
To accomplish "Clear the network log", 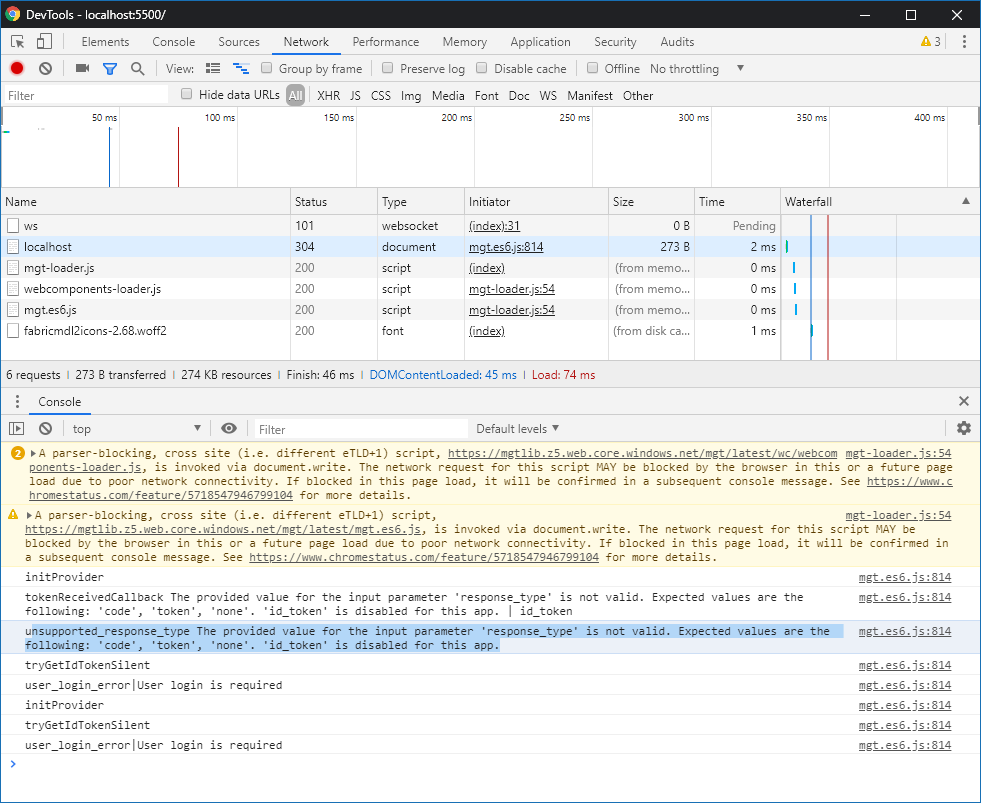I will coord(45,68).
